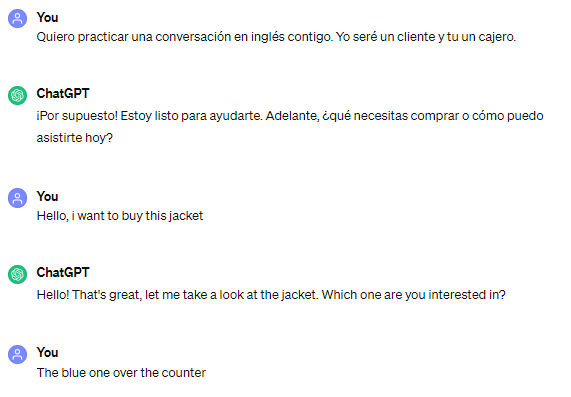Click the 'ChatGPT' name above the Spanish reply

click(x=63, y=94)
